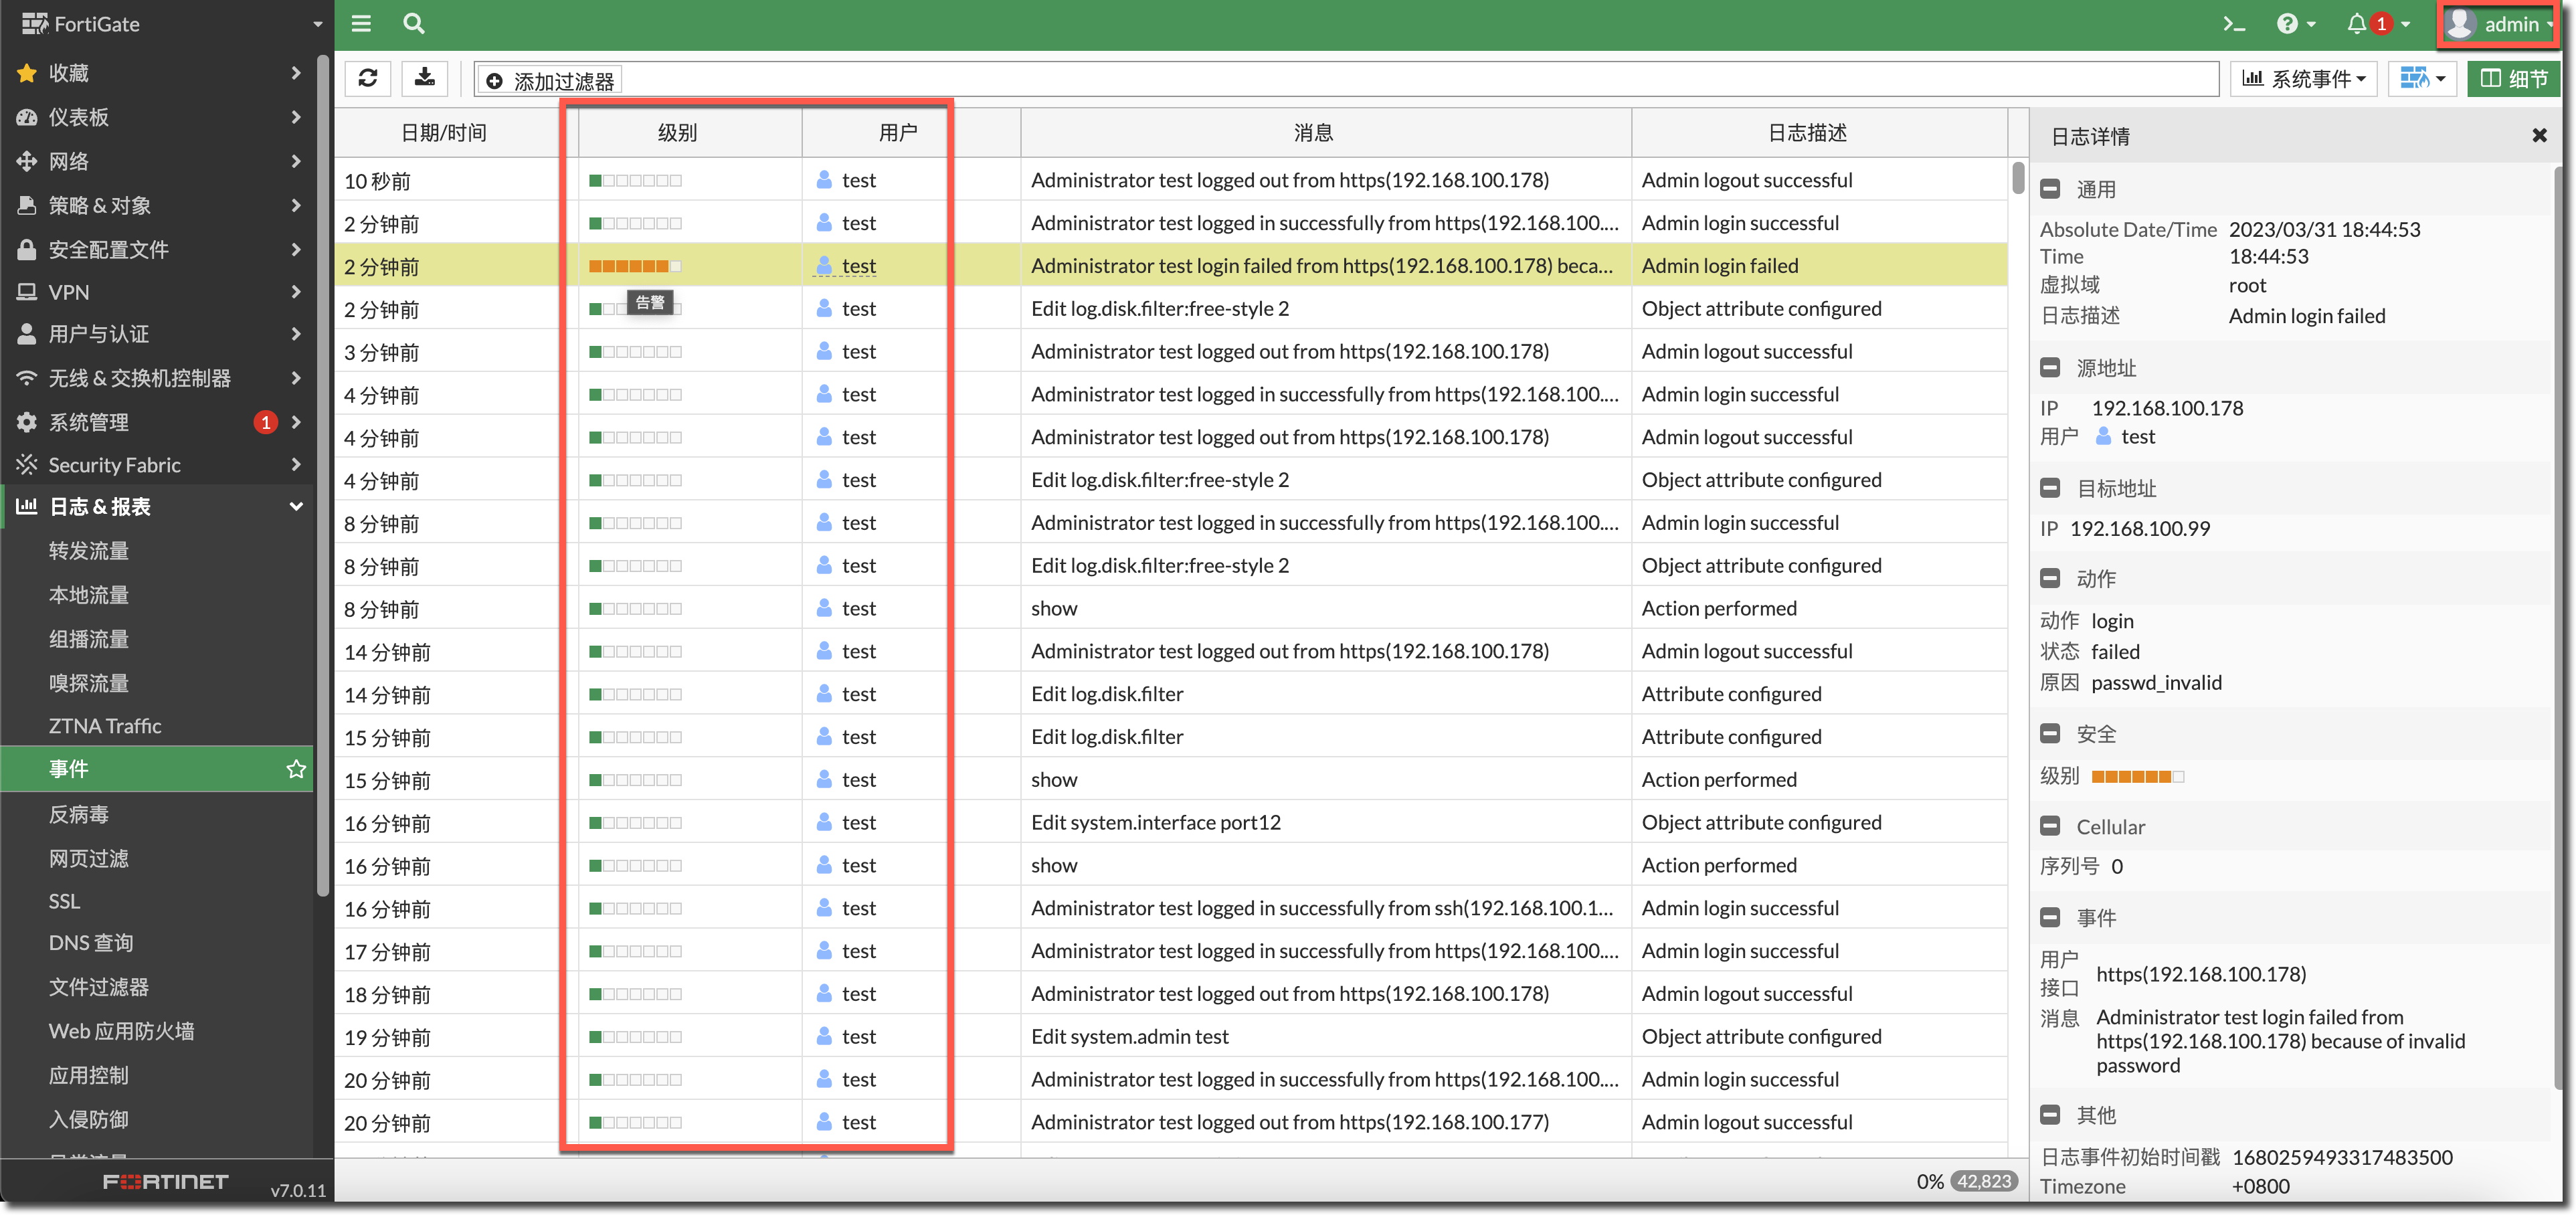2576x1215 pixels.
Task: Toggle the 细节 details button
Action: [x=2513, y=78]
